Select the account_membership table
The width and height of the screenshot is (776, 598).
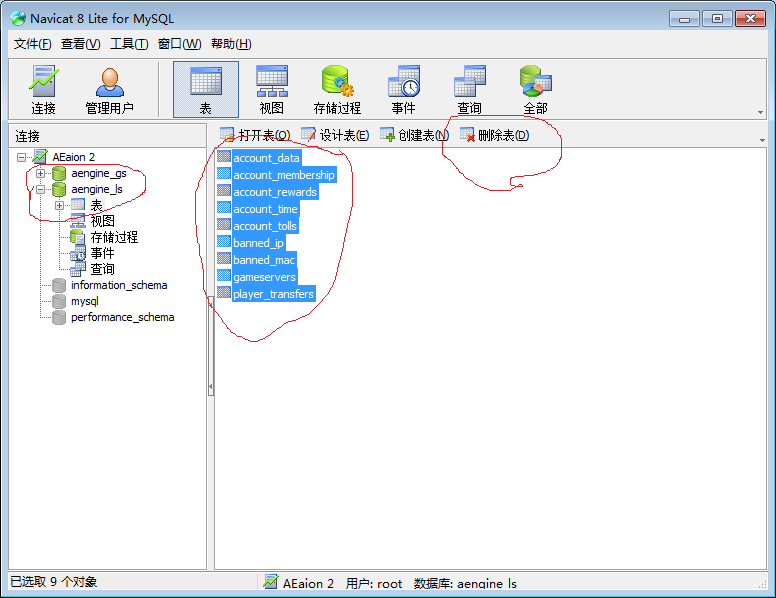pyautogui.click(x=284, y=175)
